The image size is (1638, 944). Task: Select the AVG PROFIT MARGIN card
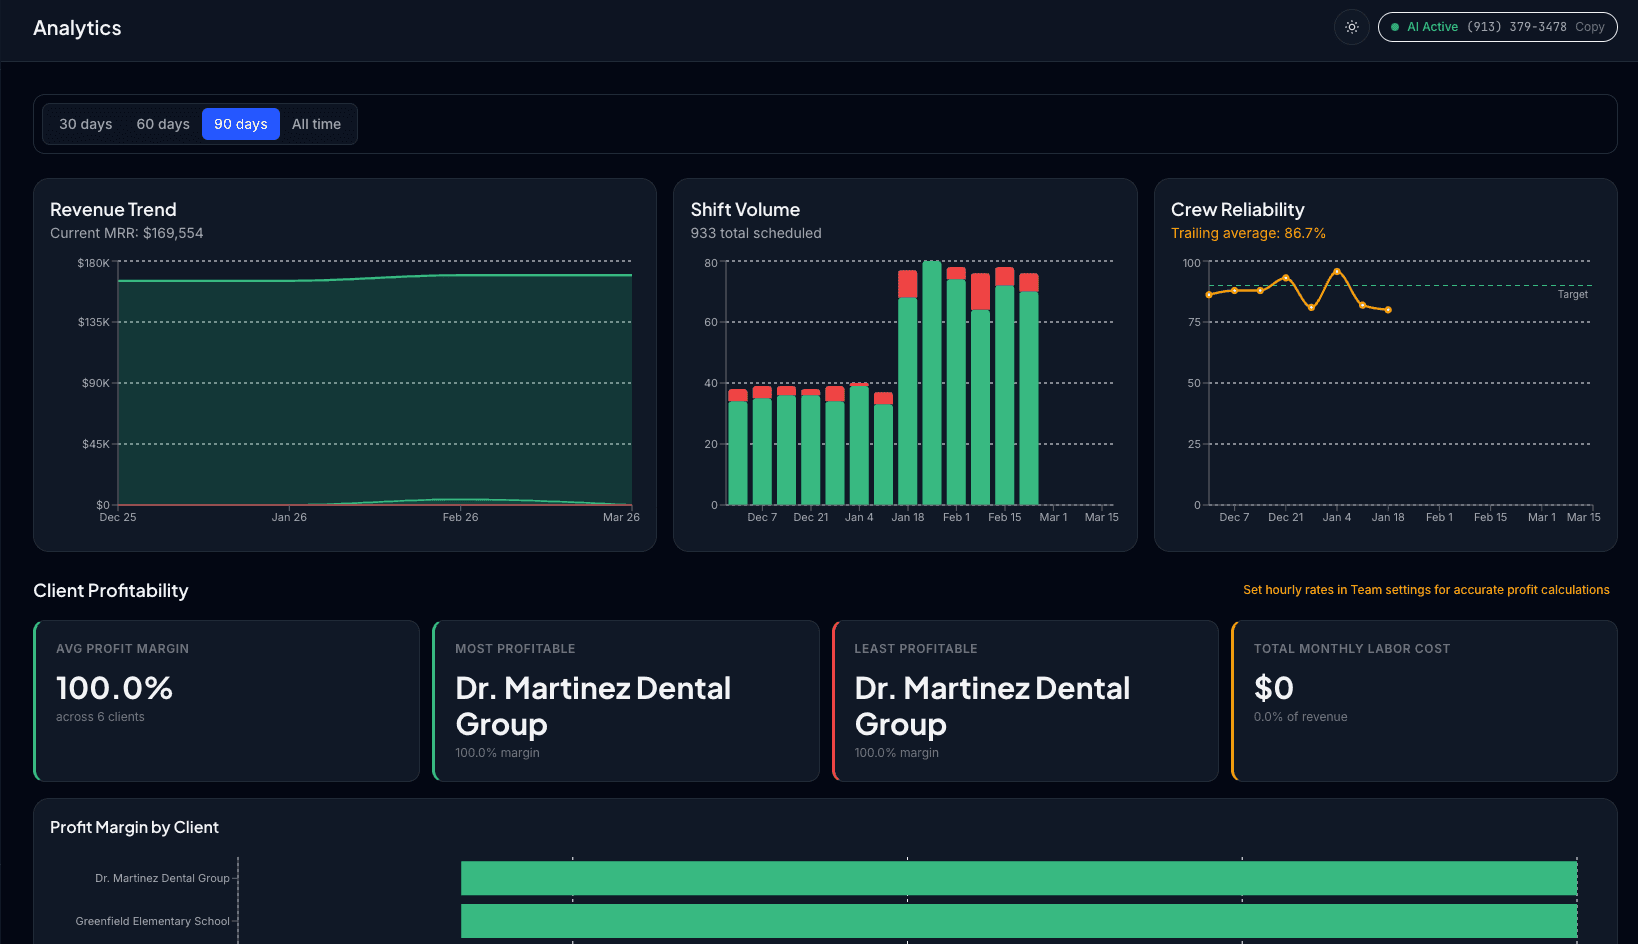point(227,700)
